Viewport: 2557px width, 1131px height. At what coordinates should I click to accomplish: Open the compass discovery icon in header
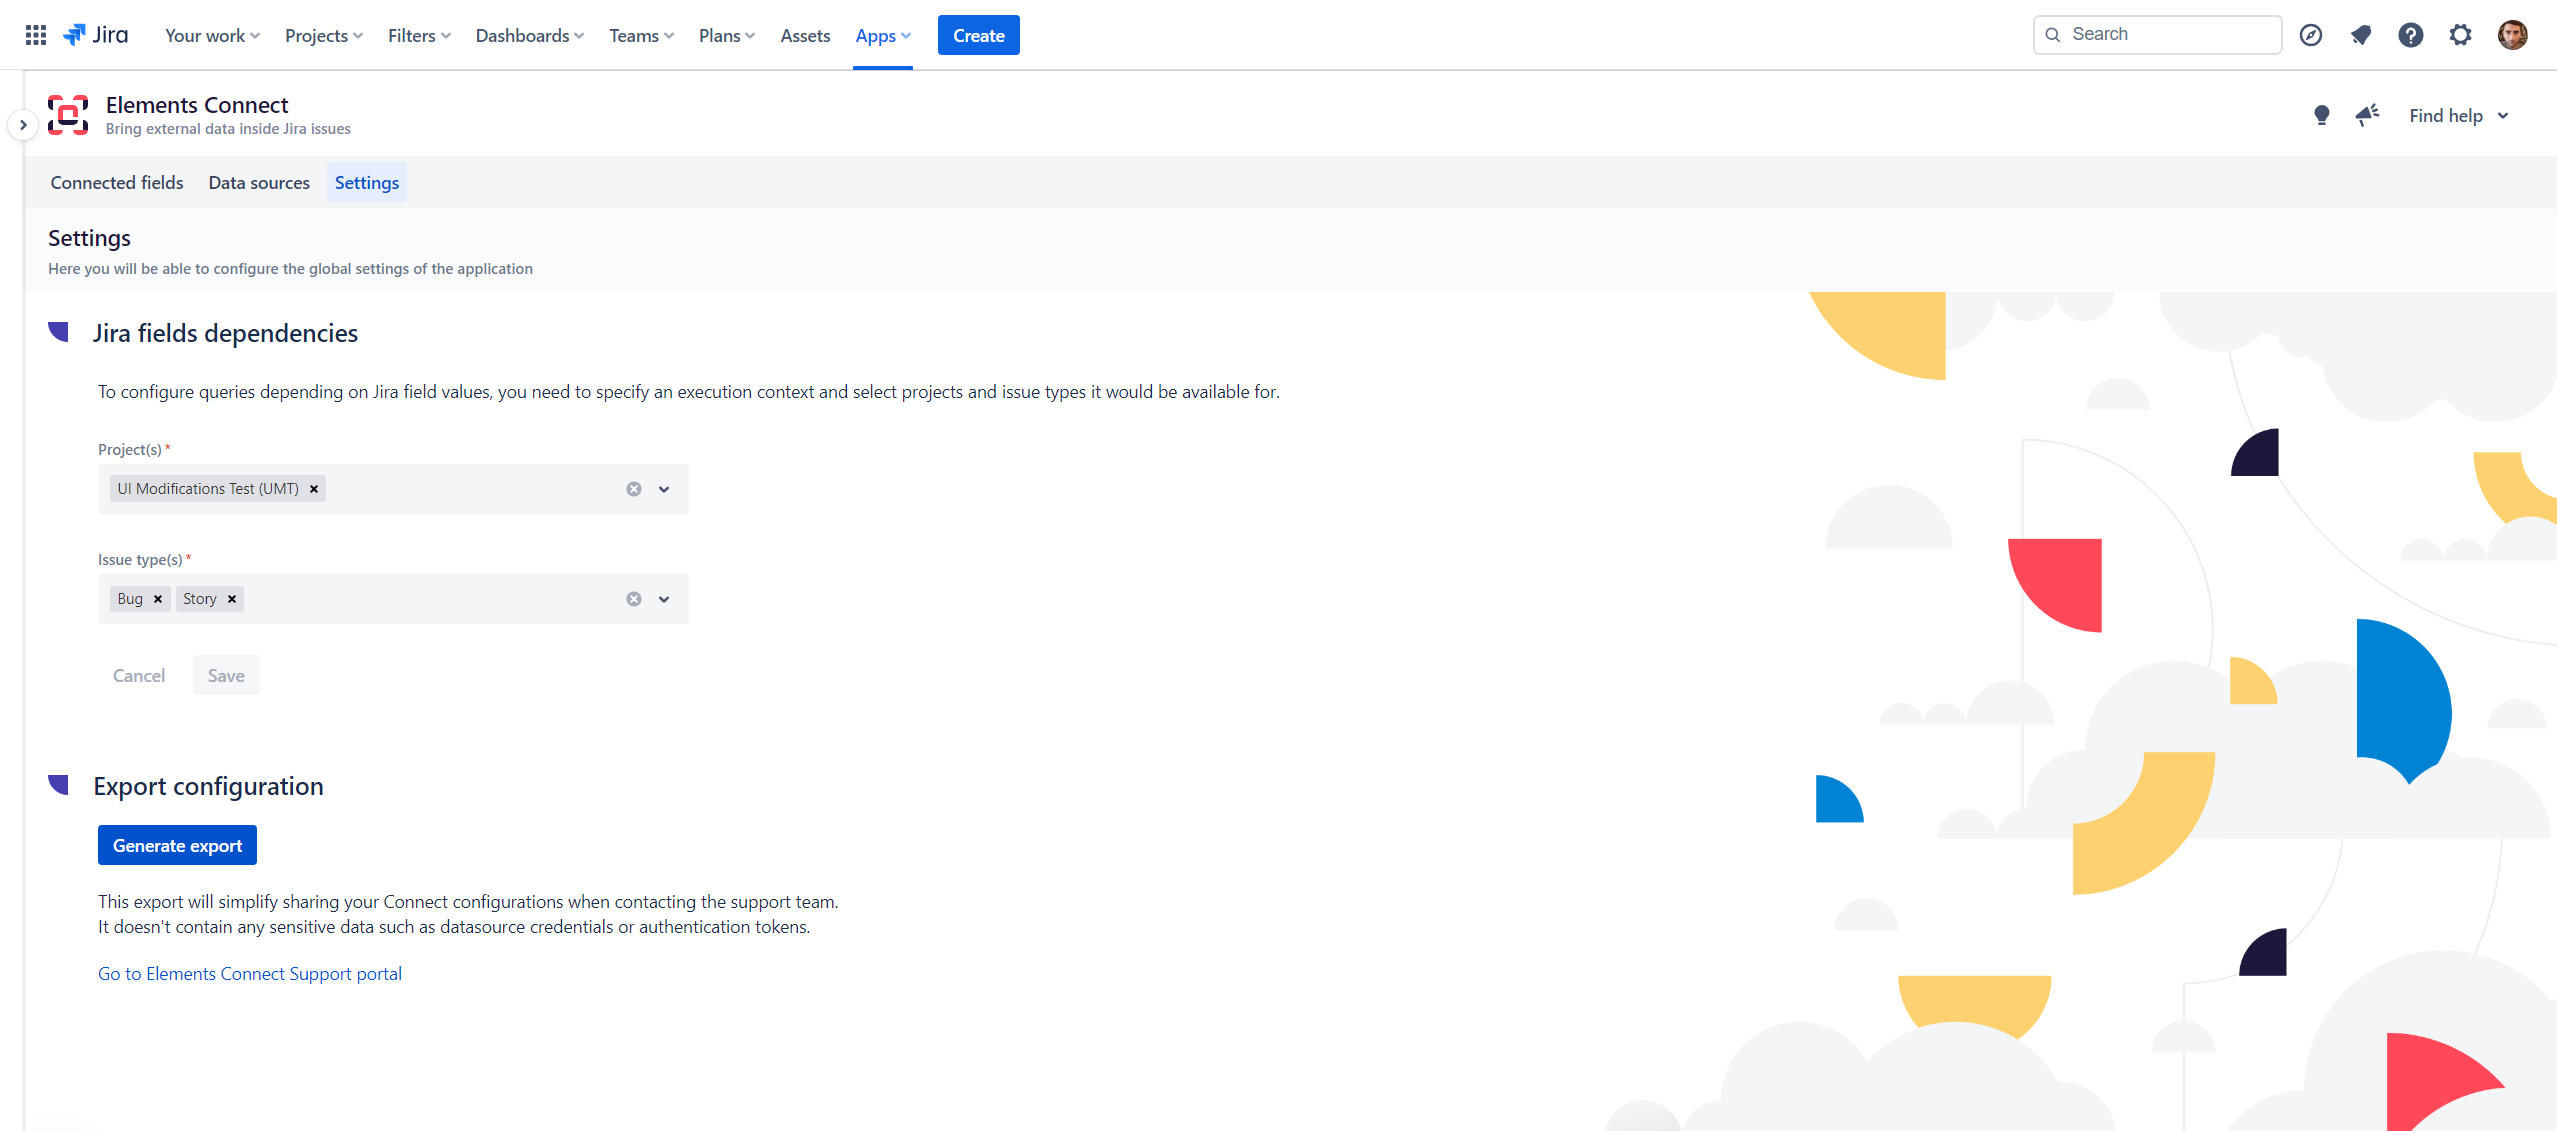point(2310,35)
